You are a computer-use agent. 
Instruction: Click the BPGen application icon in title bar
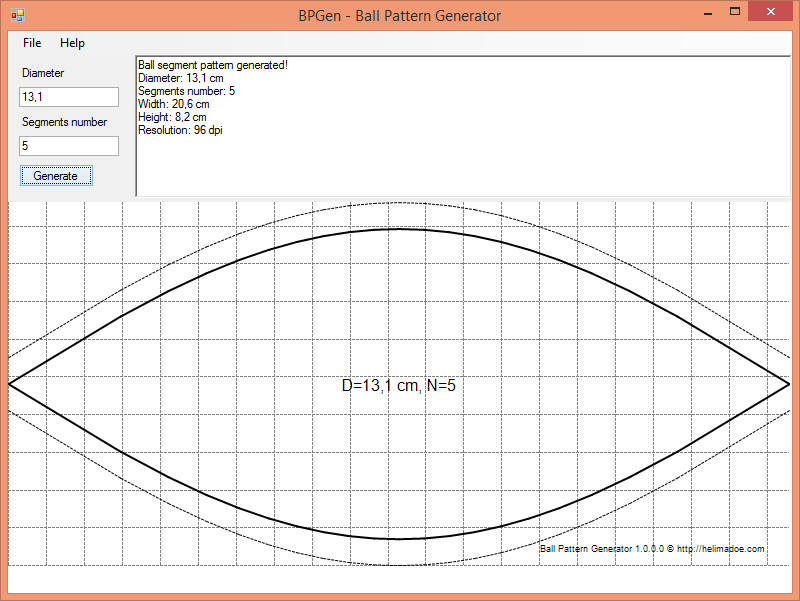point(18,15)
